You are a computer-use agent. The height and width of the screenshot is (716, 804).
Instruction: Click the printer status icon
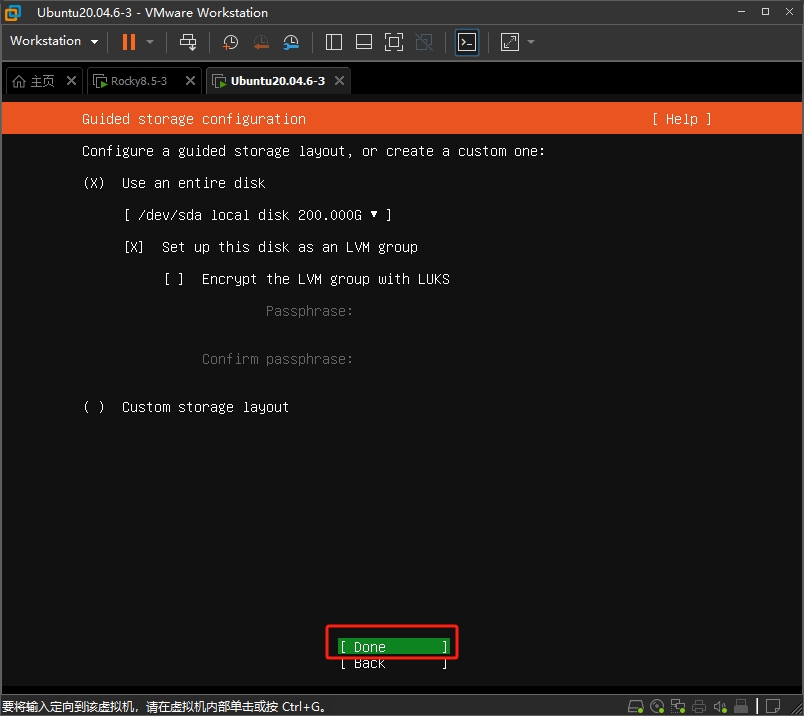point(699,706)
